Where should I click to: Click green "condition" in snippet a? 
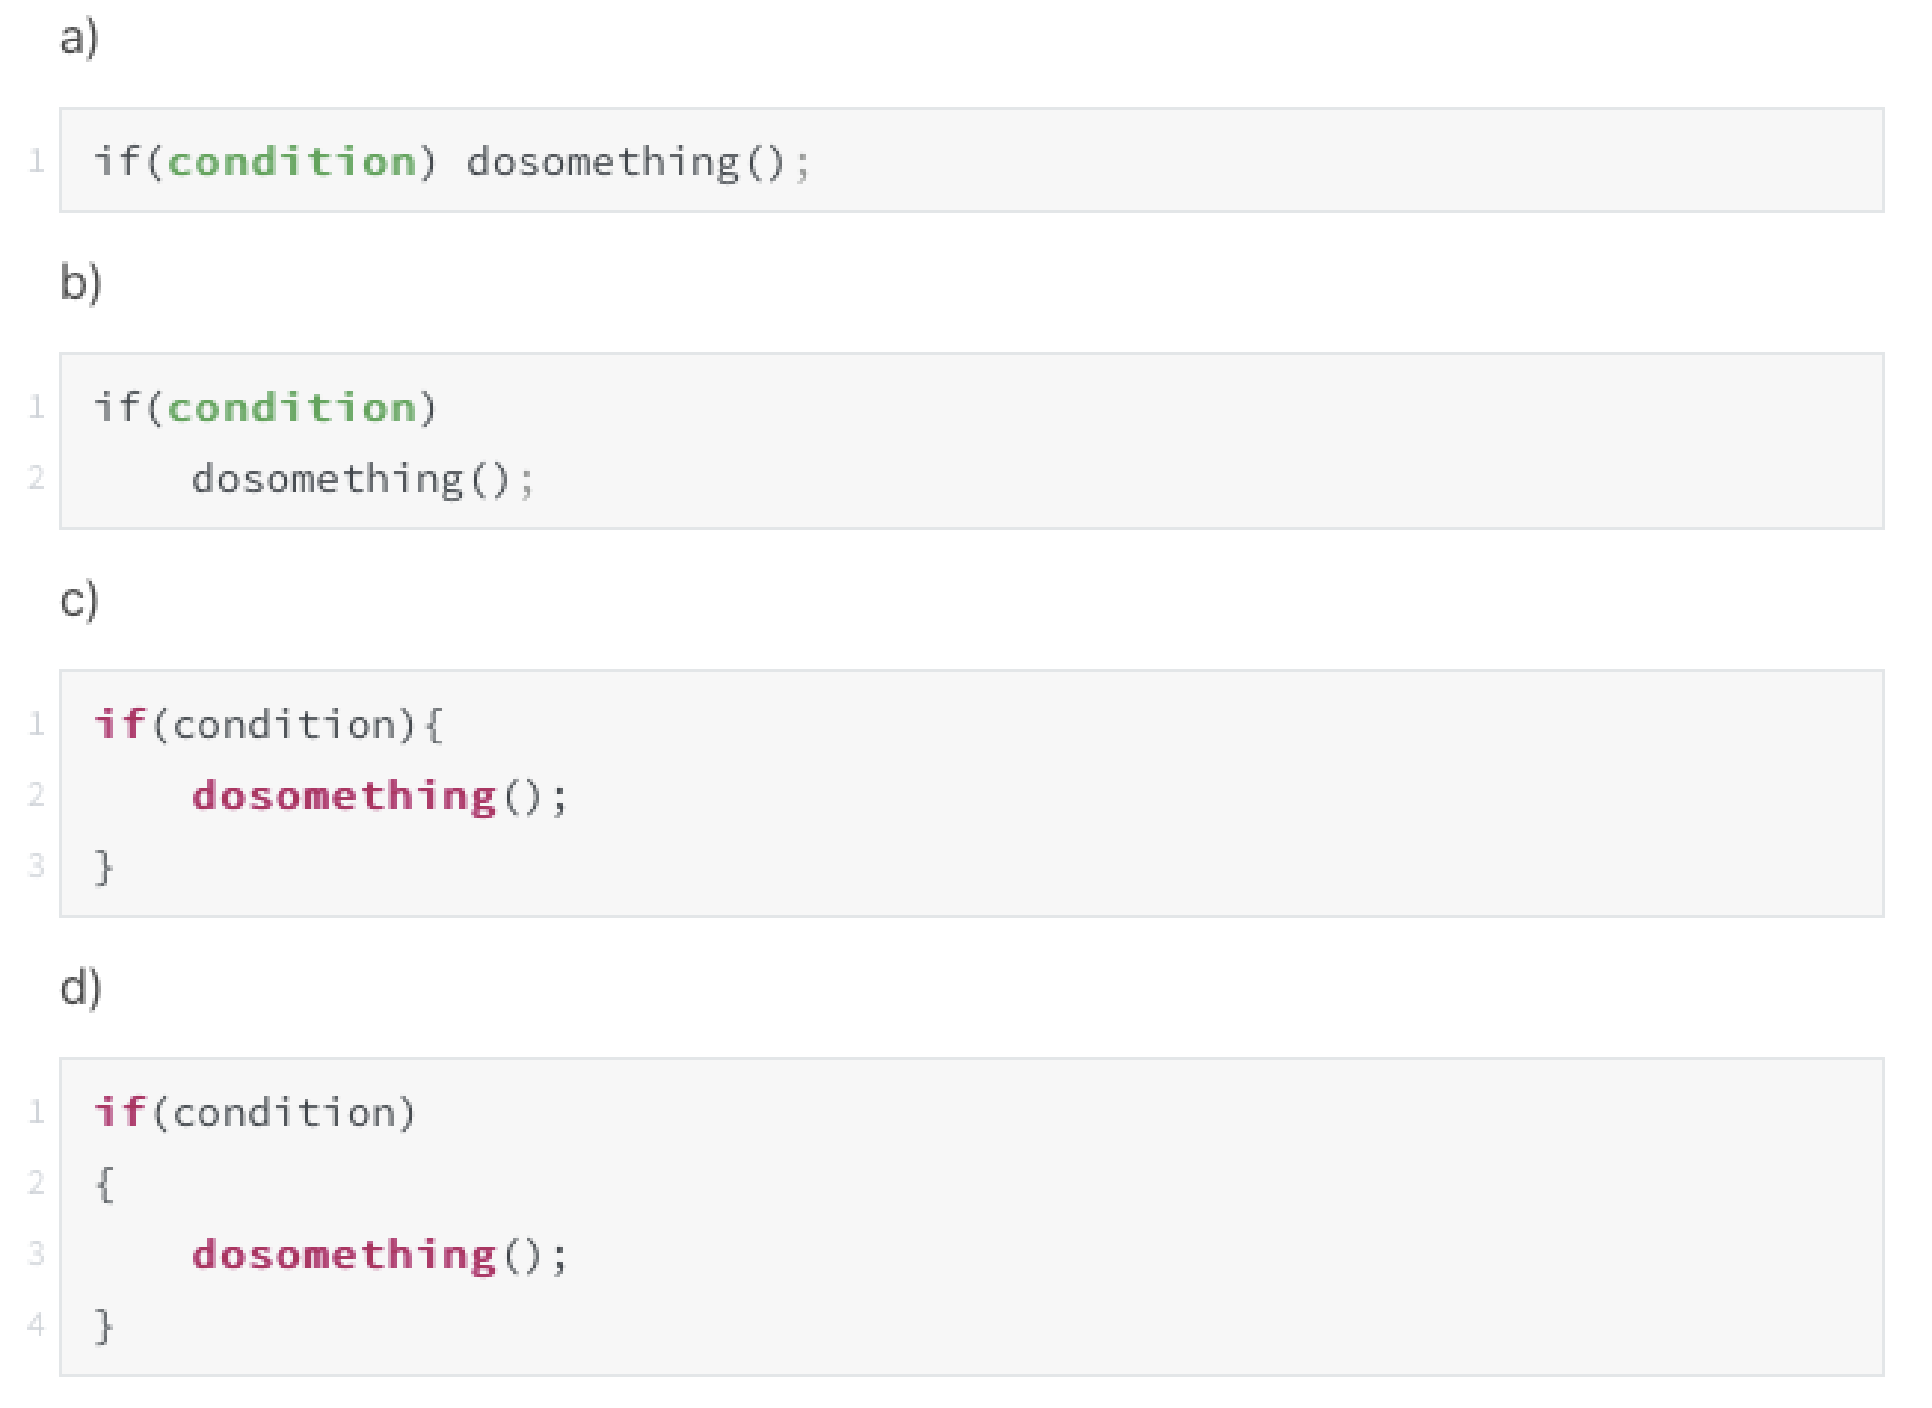[x=292, y=162]
